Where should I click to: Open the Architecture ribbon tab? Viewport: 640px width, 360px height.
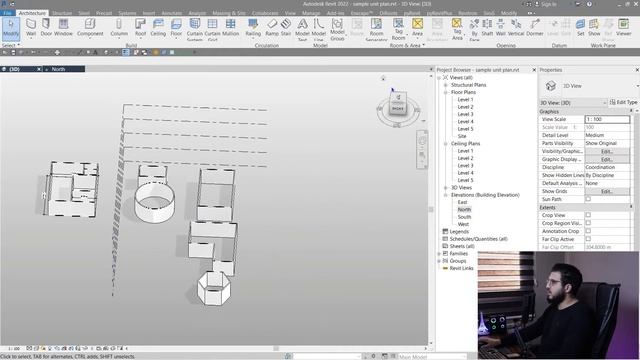32,13
